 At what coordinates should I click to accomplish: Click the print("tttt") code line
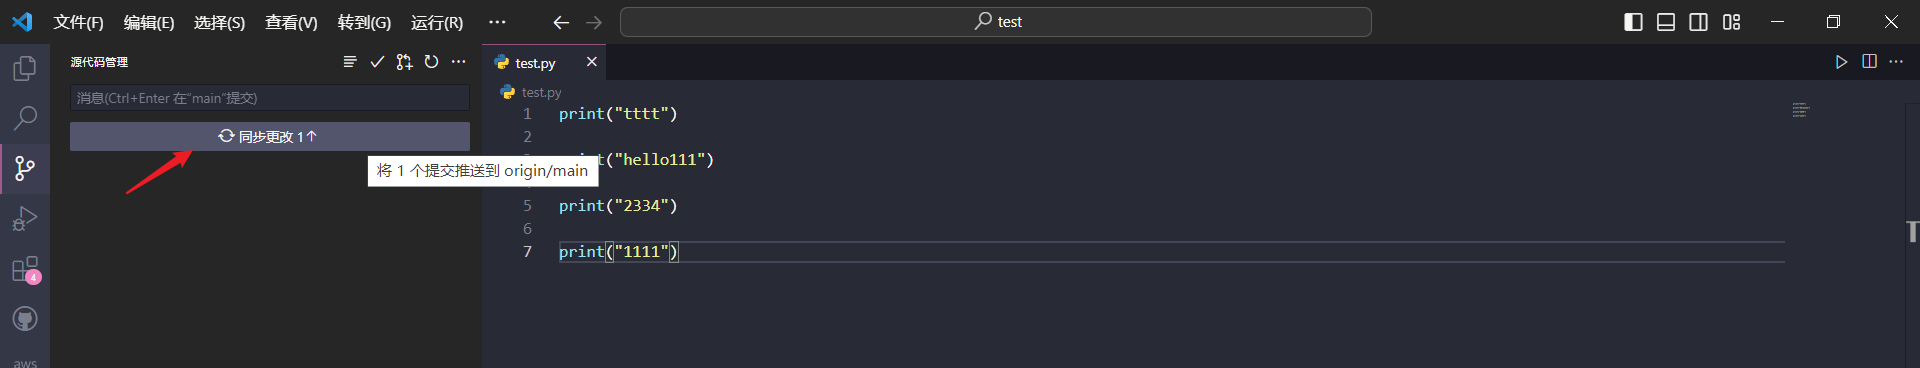[x=618, y=114]
